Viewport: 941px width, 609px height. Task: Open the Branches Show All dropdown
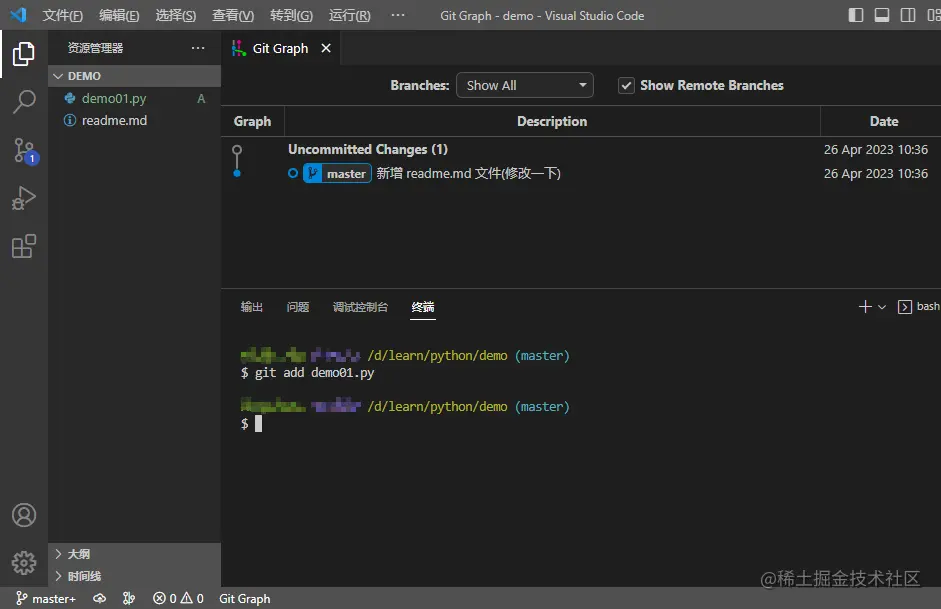point(525,85)
